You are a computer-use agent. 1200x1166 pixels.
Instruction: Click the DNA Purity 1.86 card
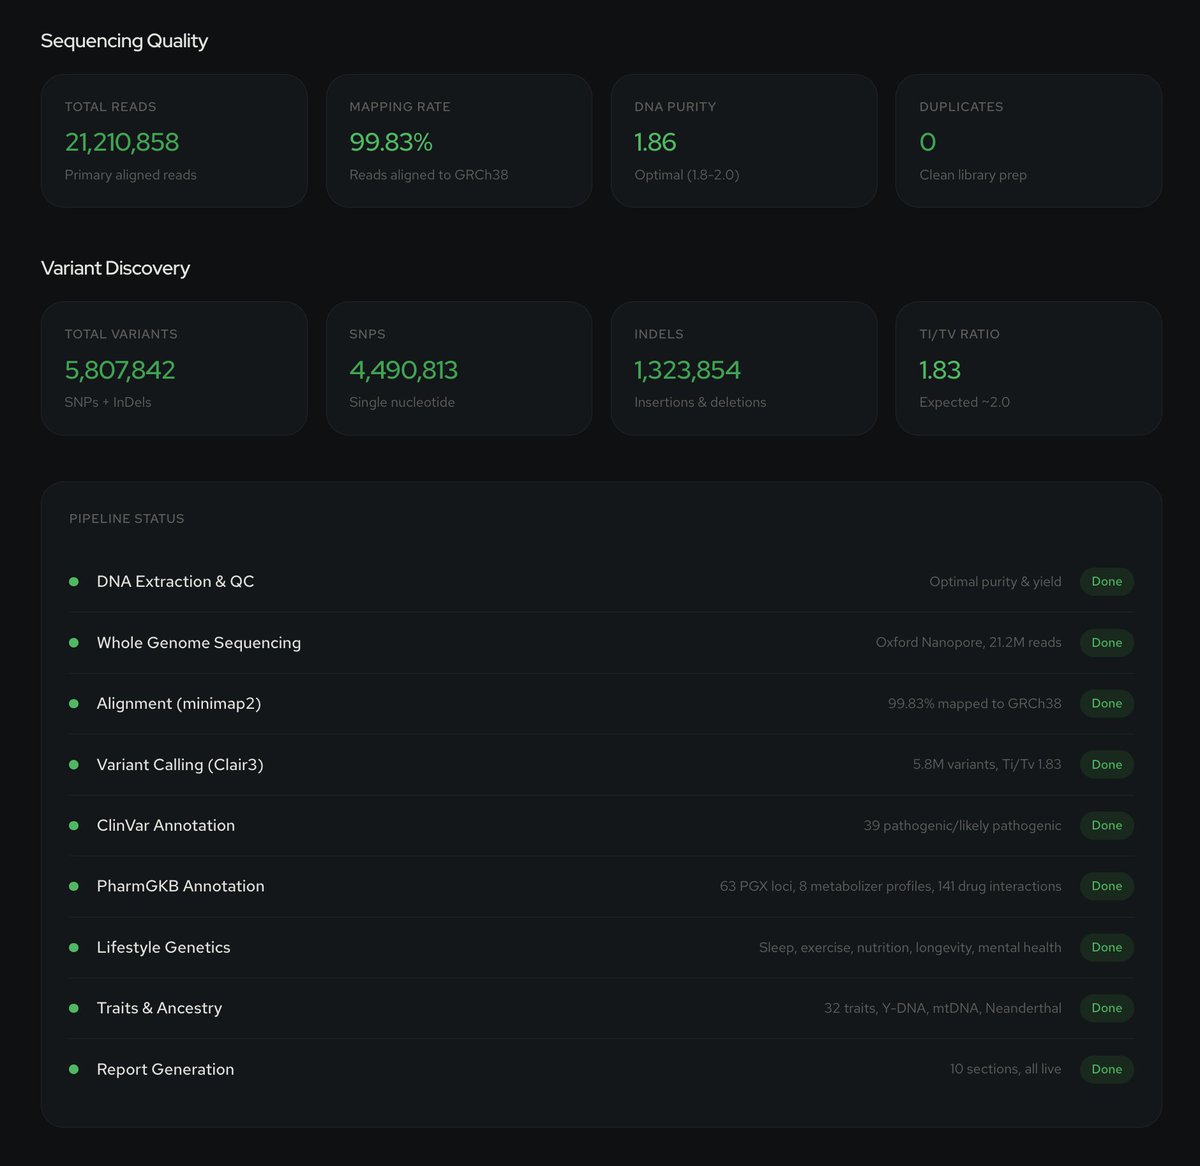point(744,141)
